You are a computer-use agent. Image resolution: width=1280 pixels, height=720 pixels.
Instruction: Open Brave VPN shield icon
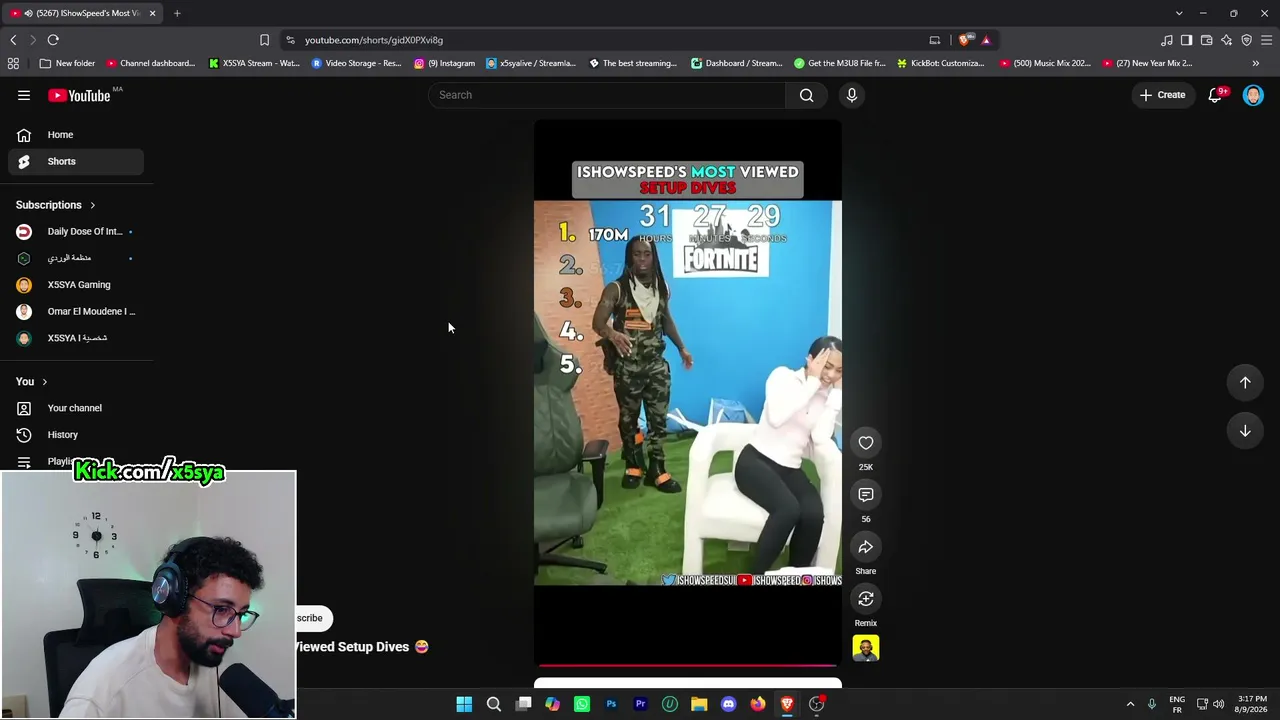click(1247, 40)
